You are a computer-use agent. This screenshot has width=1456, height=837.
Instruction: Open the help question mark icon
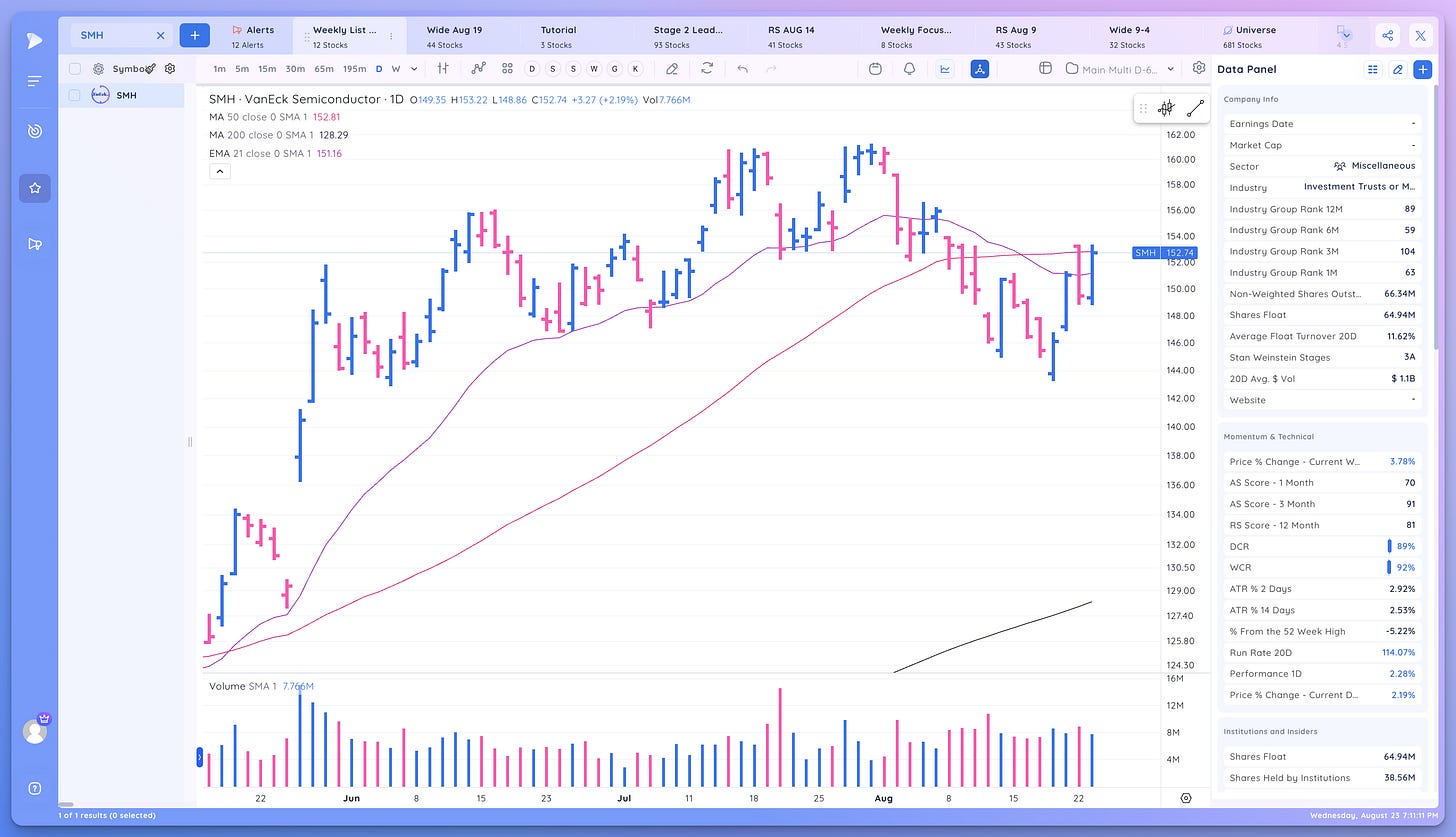(x=35, y=788)
